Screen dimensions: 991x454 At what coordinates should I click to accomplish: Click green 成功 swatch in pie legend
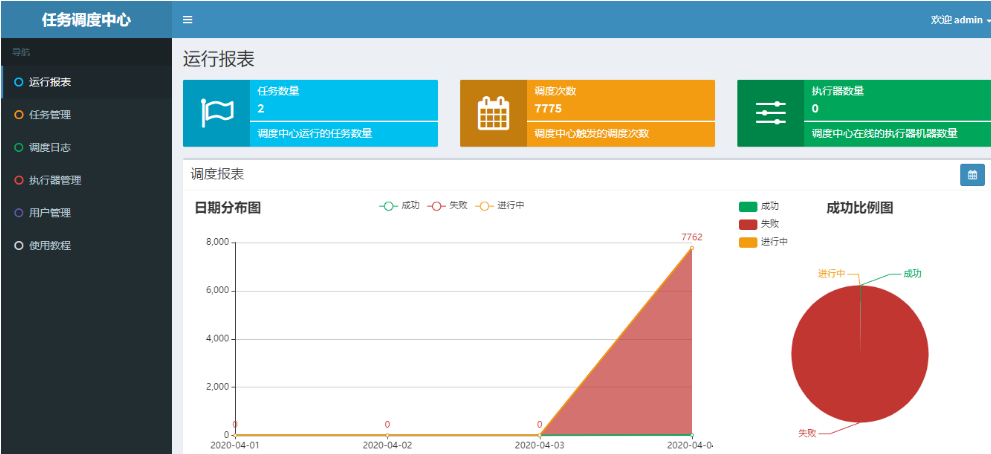(747, 206)
